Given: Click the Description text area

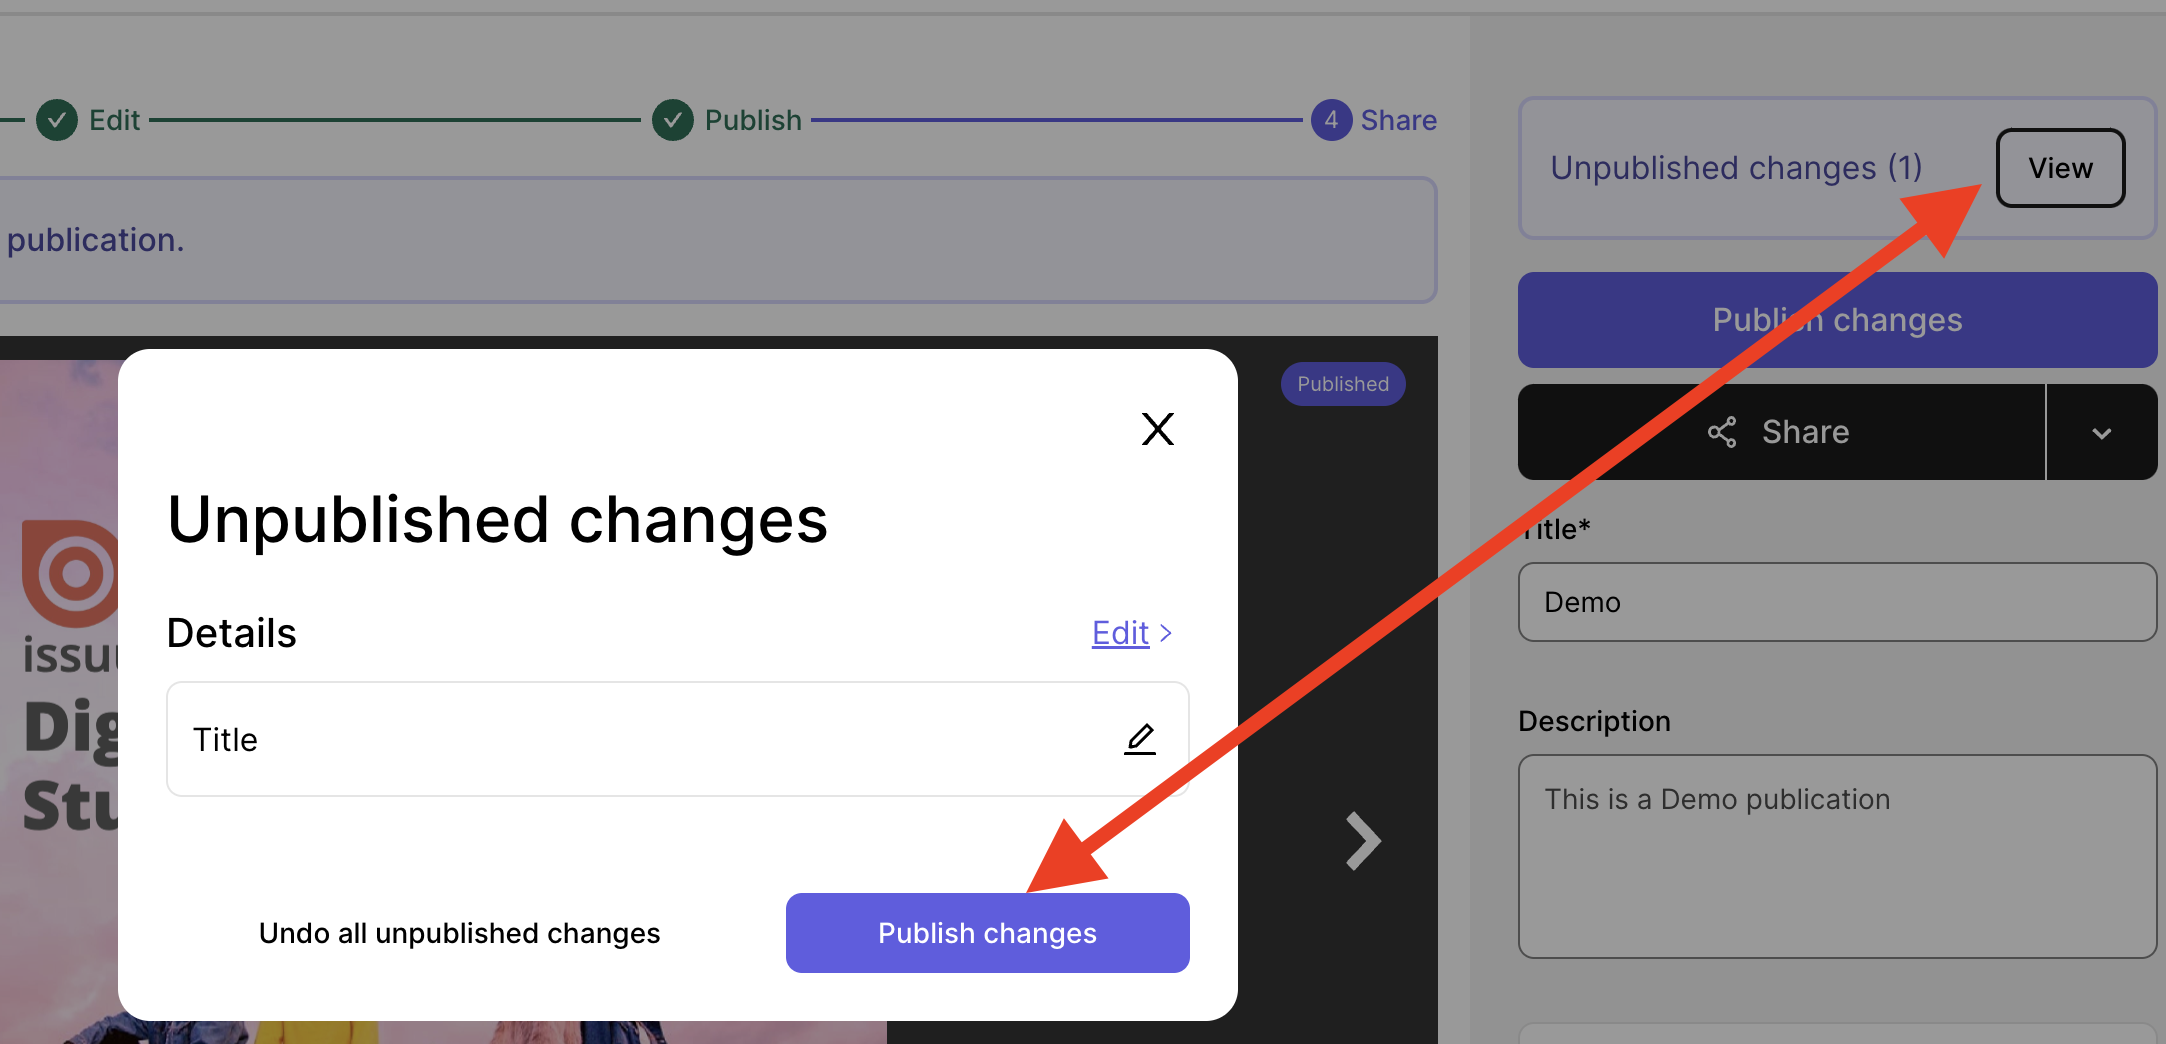Looking at the screenshot, I should click(1837, 856).
